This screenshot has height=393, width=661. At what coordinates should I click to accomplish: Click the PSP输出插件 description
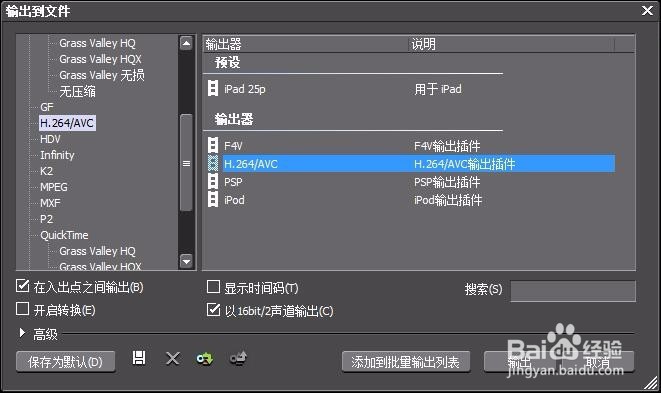pyautogui.click(x=447, y=182)
